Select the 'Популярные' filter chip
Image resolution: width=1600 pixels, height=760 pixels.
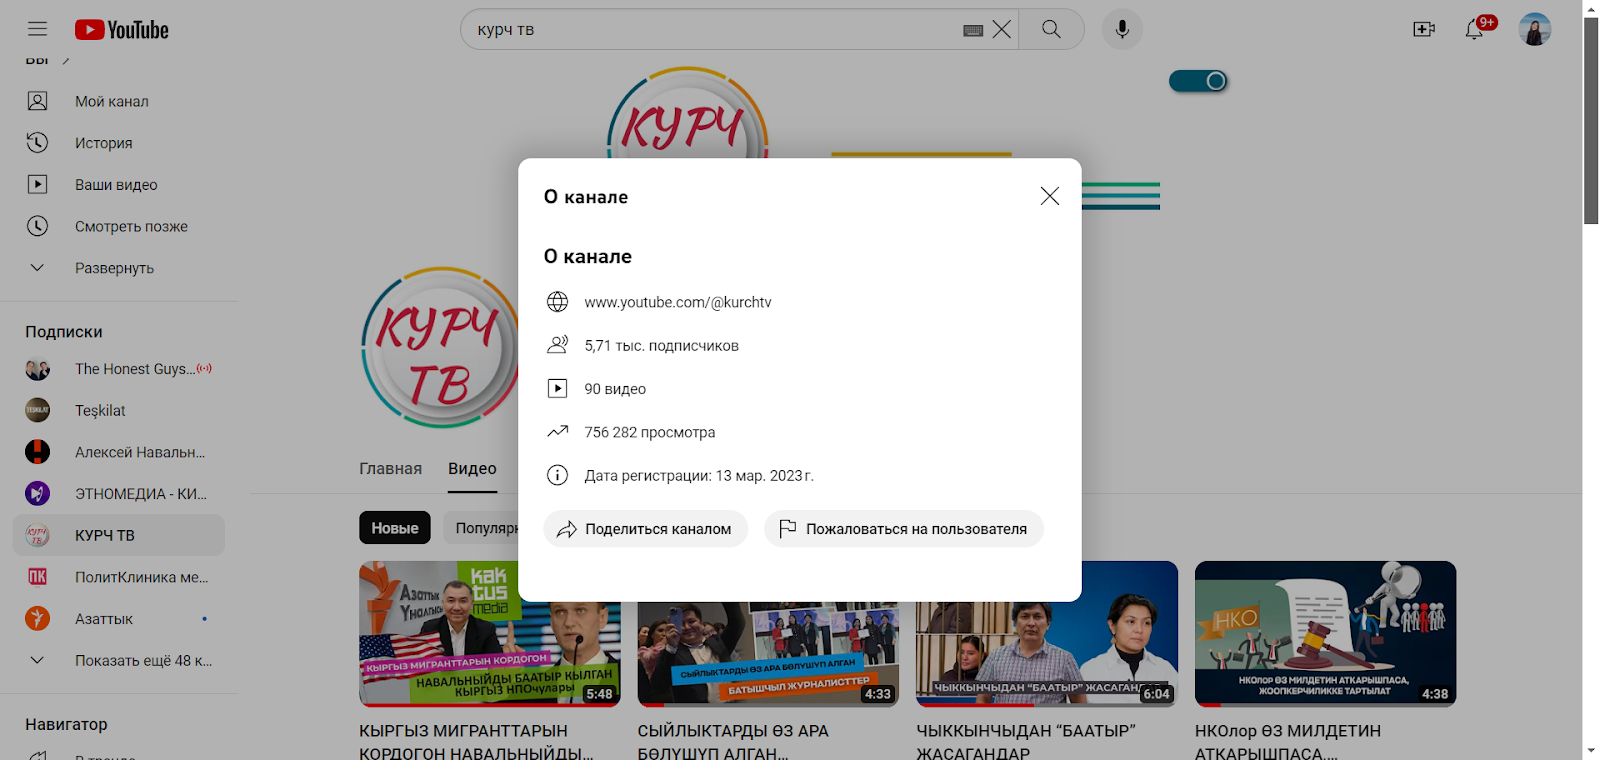482,528
